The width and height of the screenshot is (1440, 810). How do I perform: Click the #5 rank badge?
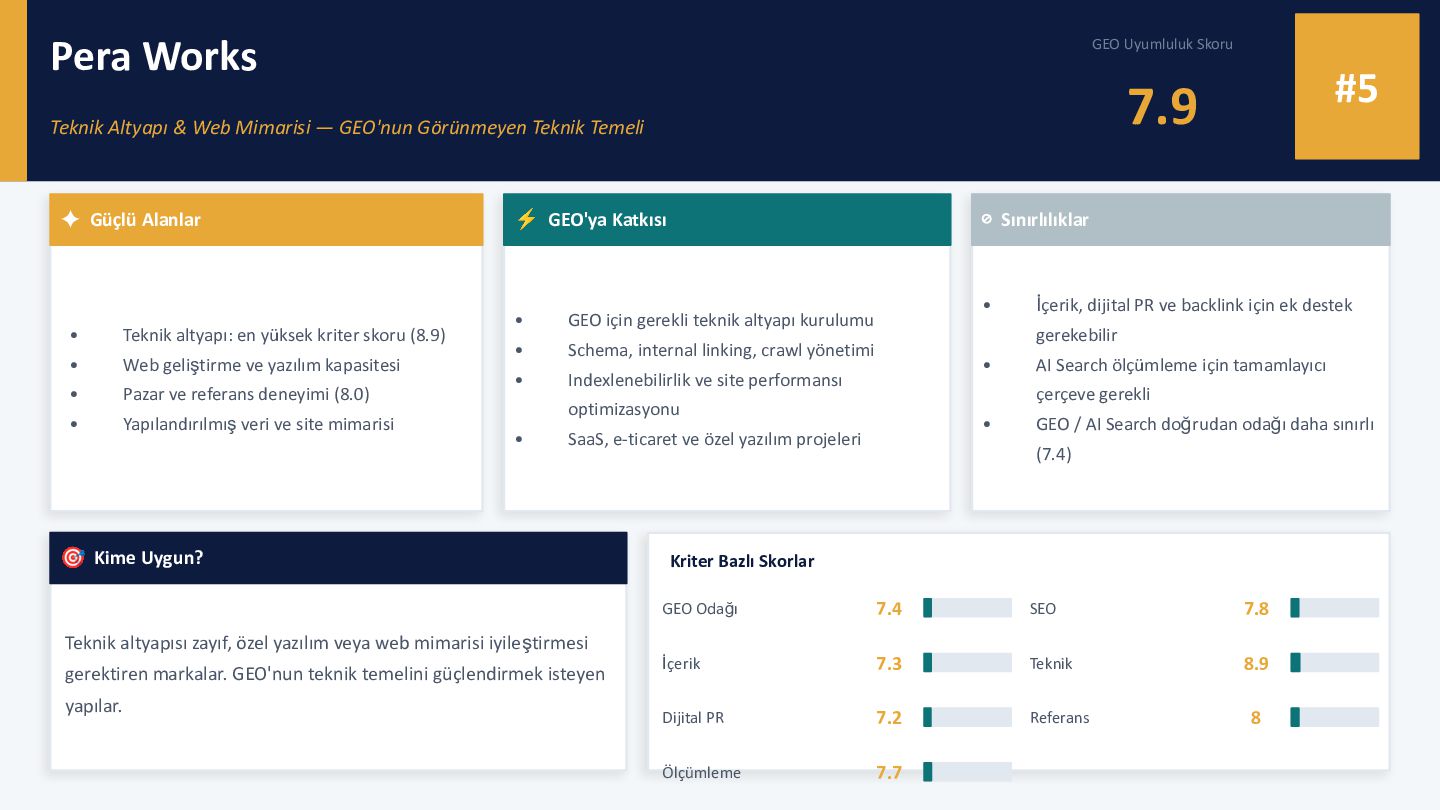point(1357,86)
